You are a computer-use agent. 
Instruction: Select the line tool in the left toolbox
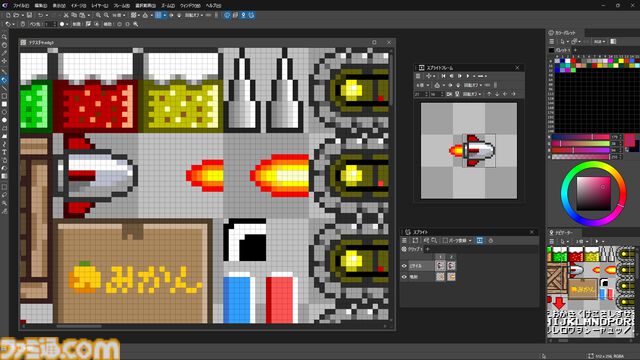[4, 88]
